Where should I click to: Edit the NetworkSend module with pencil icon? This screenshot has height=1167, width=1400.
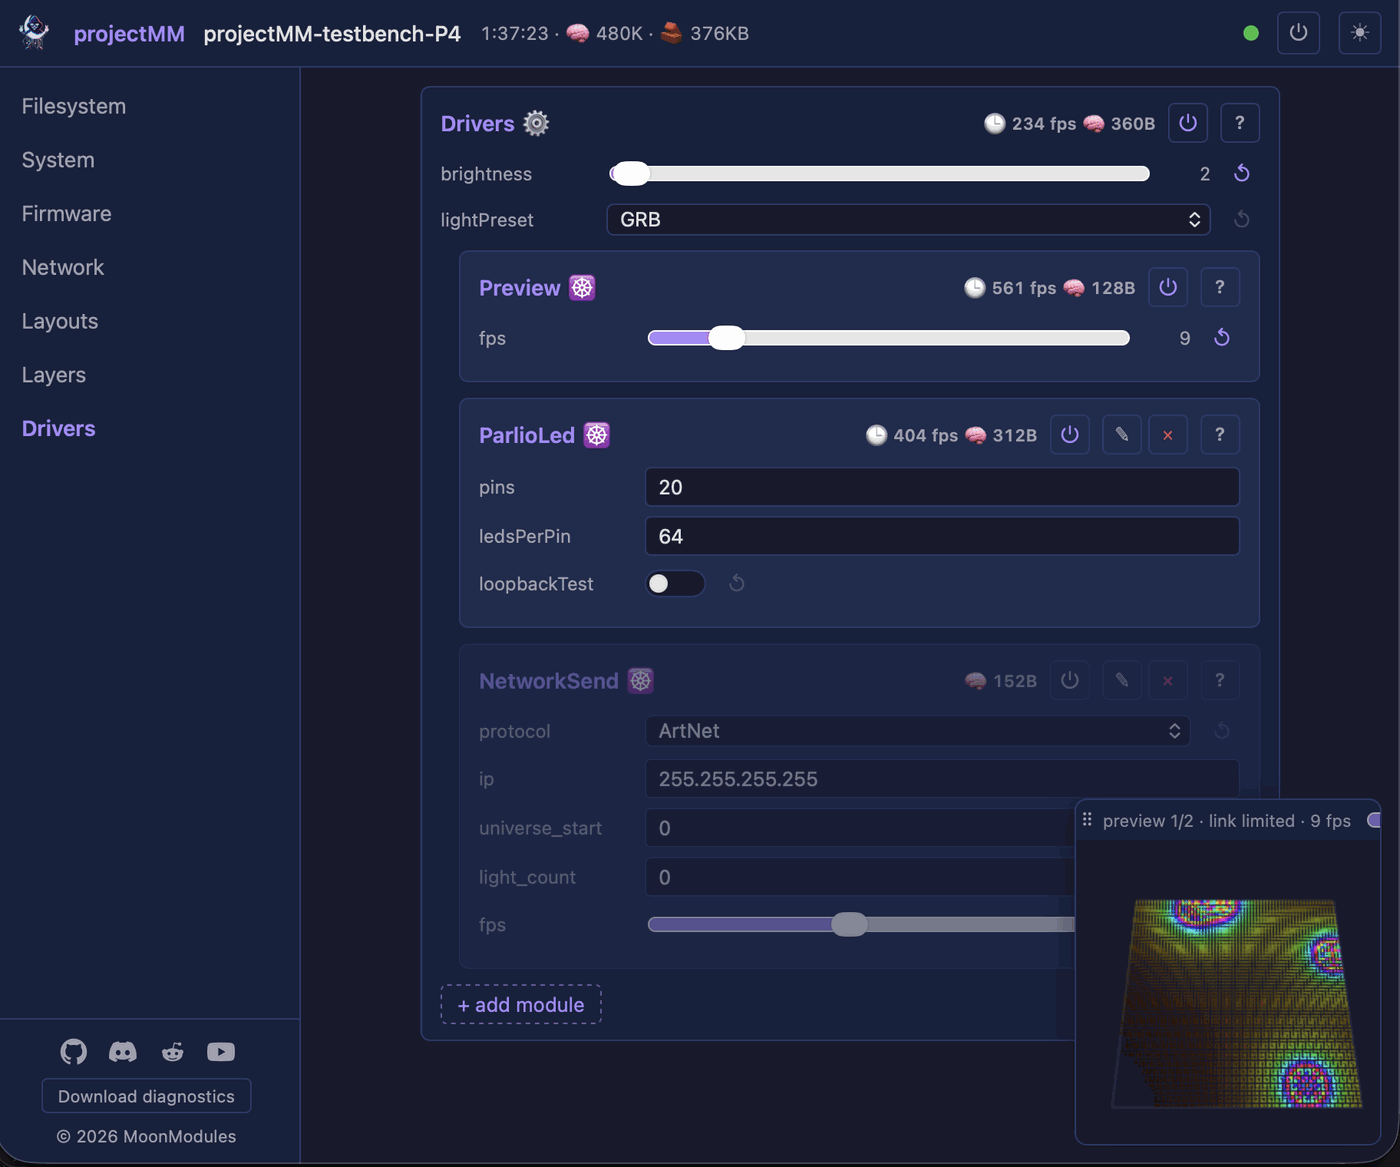(x=1122, y=681)
